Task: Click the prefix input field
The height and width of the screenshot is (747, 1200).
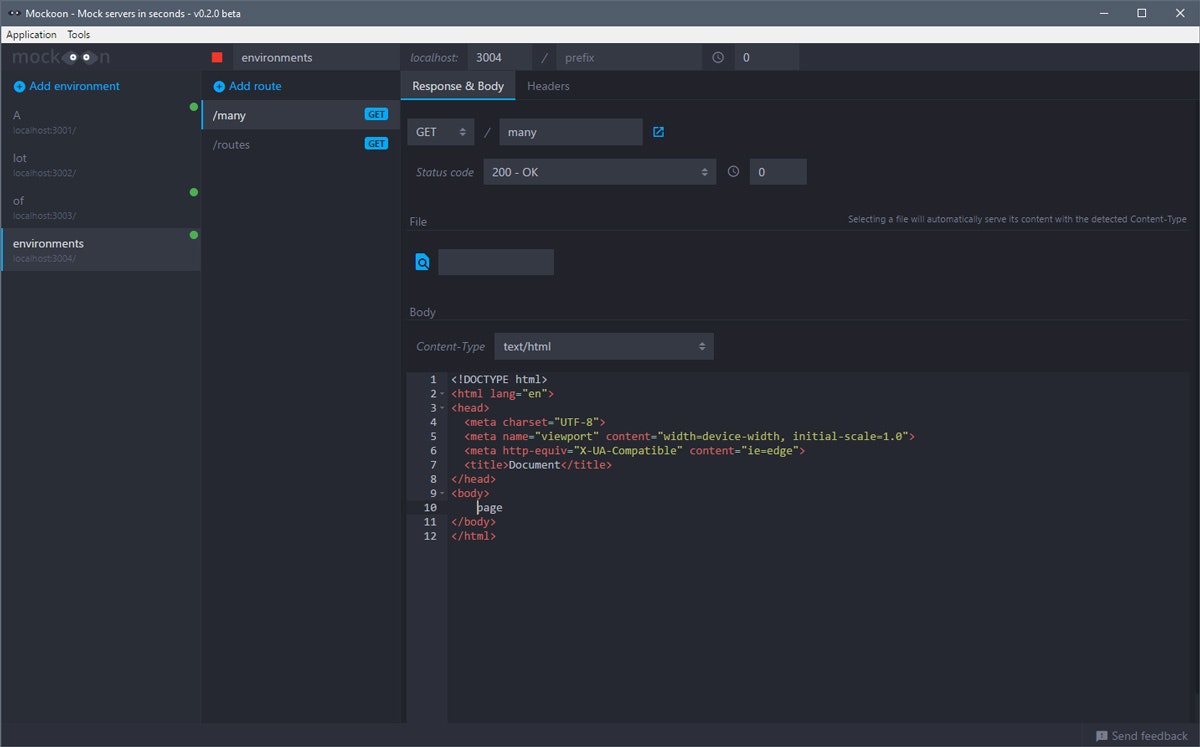Action: point(629,57)
